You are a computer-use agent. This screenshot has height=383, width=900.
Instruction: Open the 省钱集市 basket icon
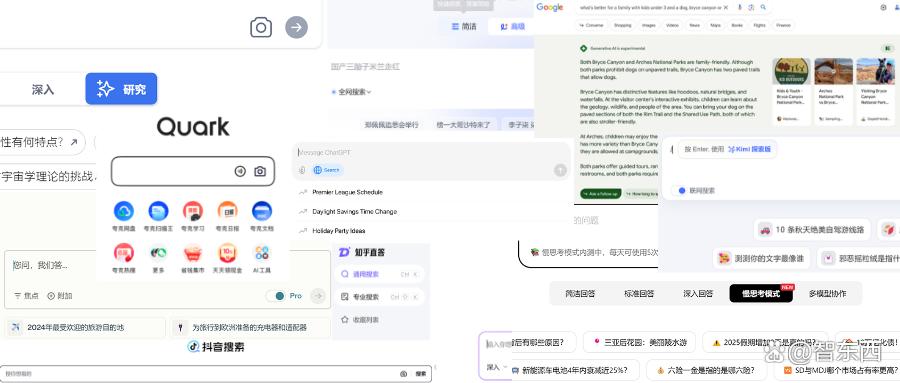click(192, 253)
